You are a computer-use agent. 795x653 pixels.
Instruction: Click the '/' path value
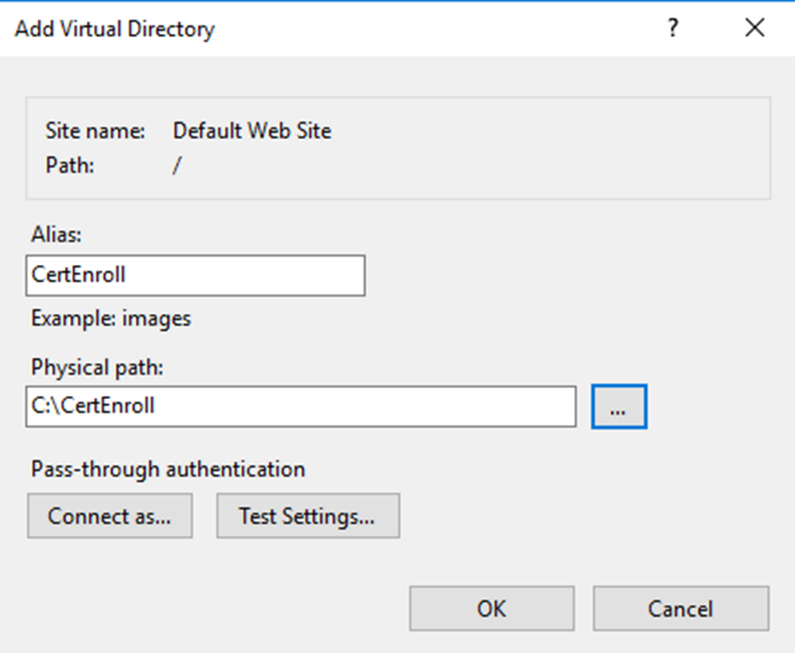click(x=177, y=165)
